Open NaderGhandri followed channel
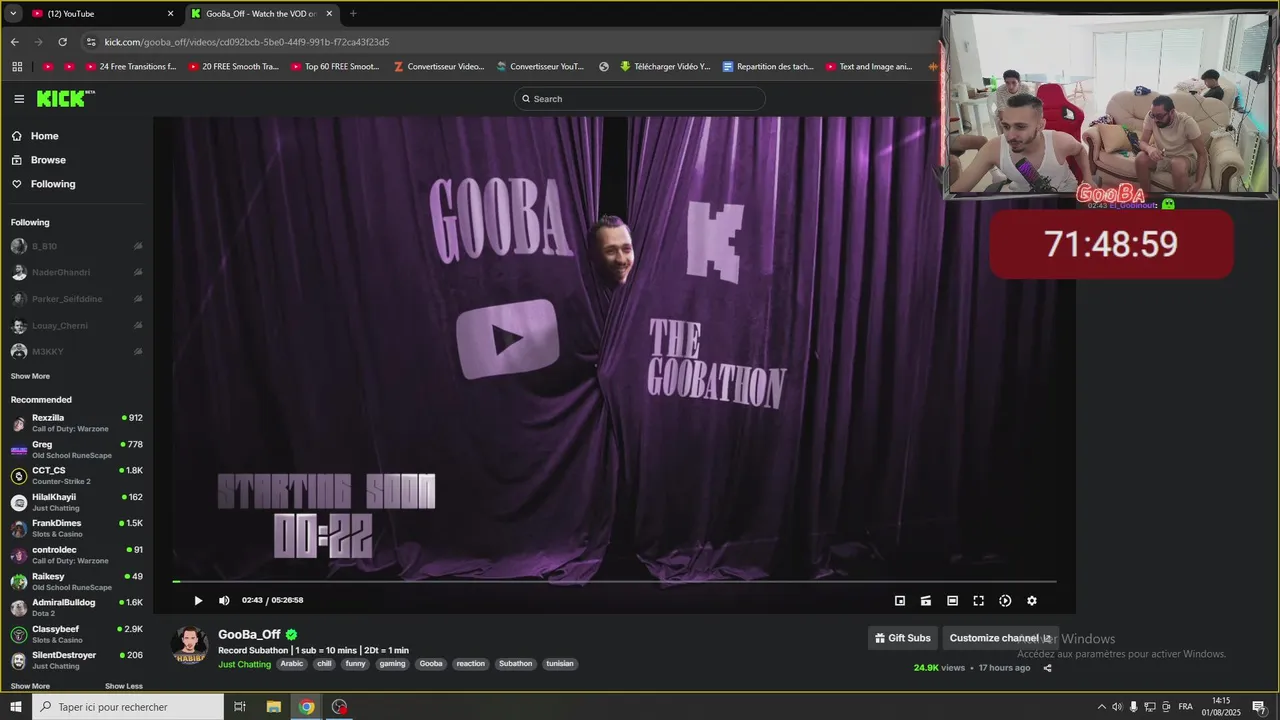This screenshot has height=720, width=1280. (x=76, y=272)
